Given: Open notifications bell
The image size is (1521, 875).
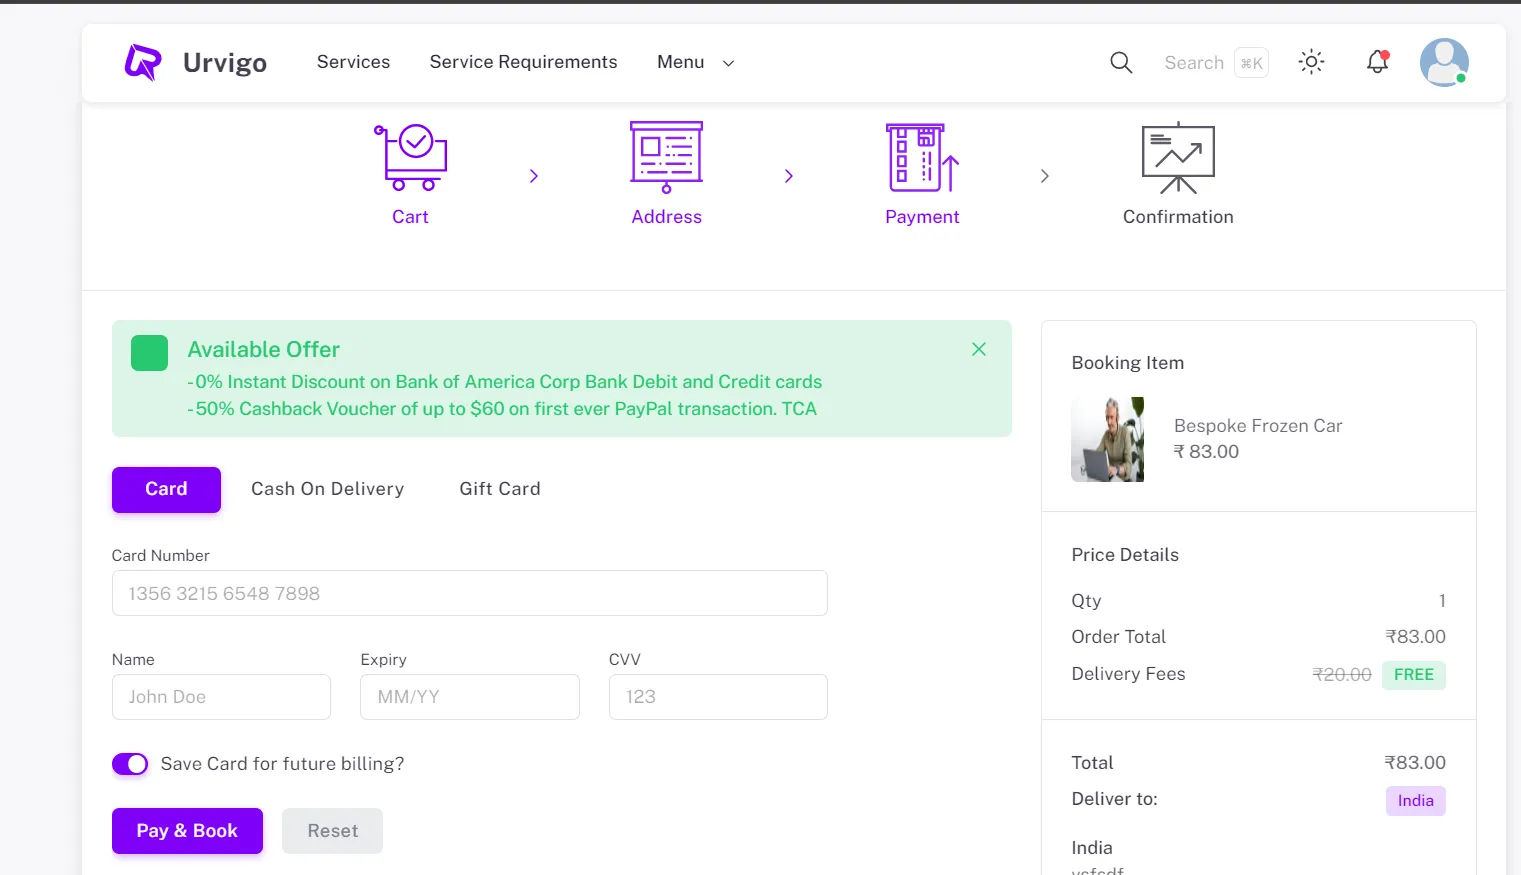Looking at the screenshot, I should [x=1377, y=62].
